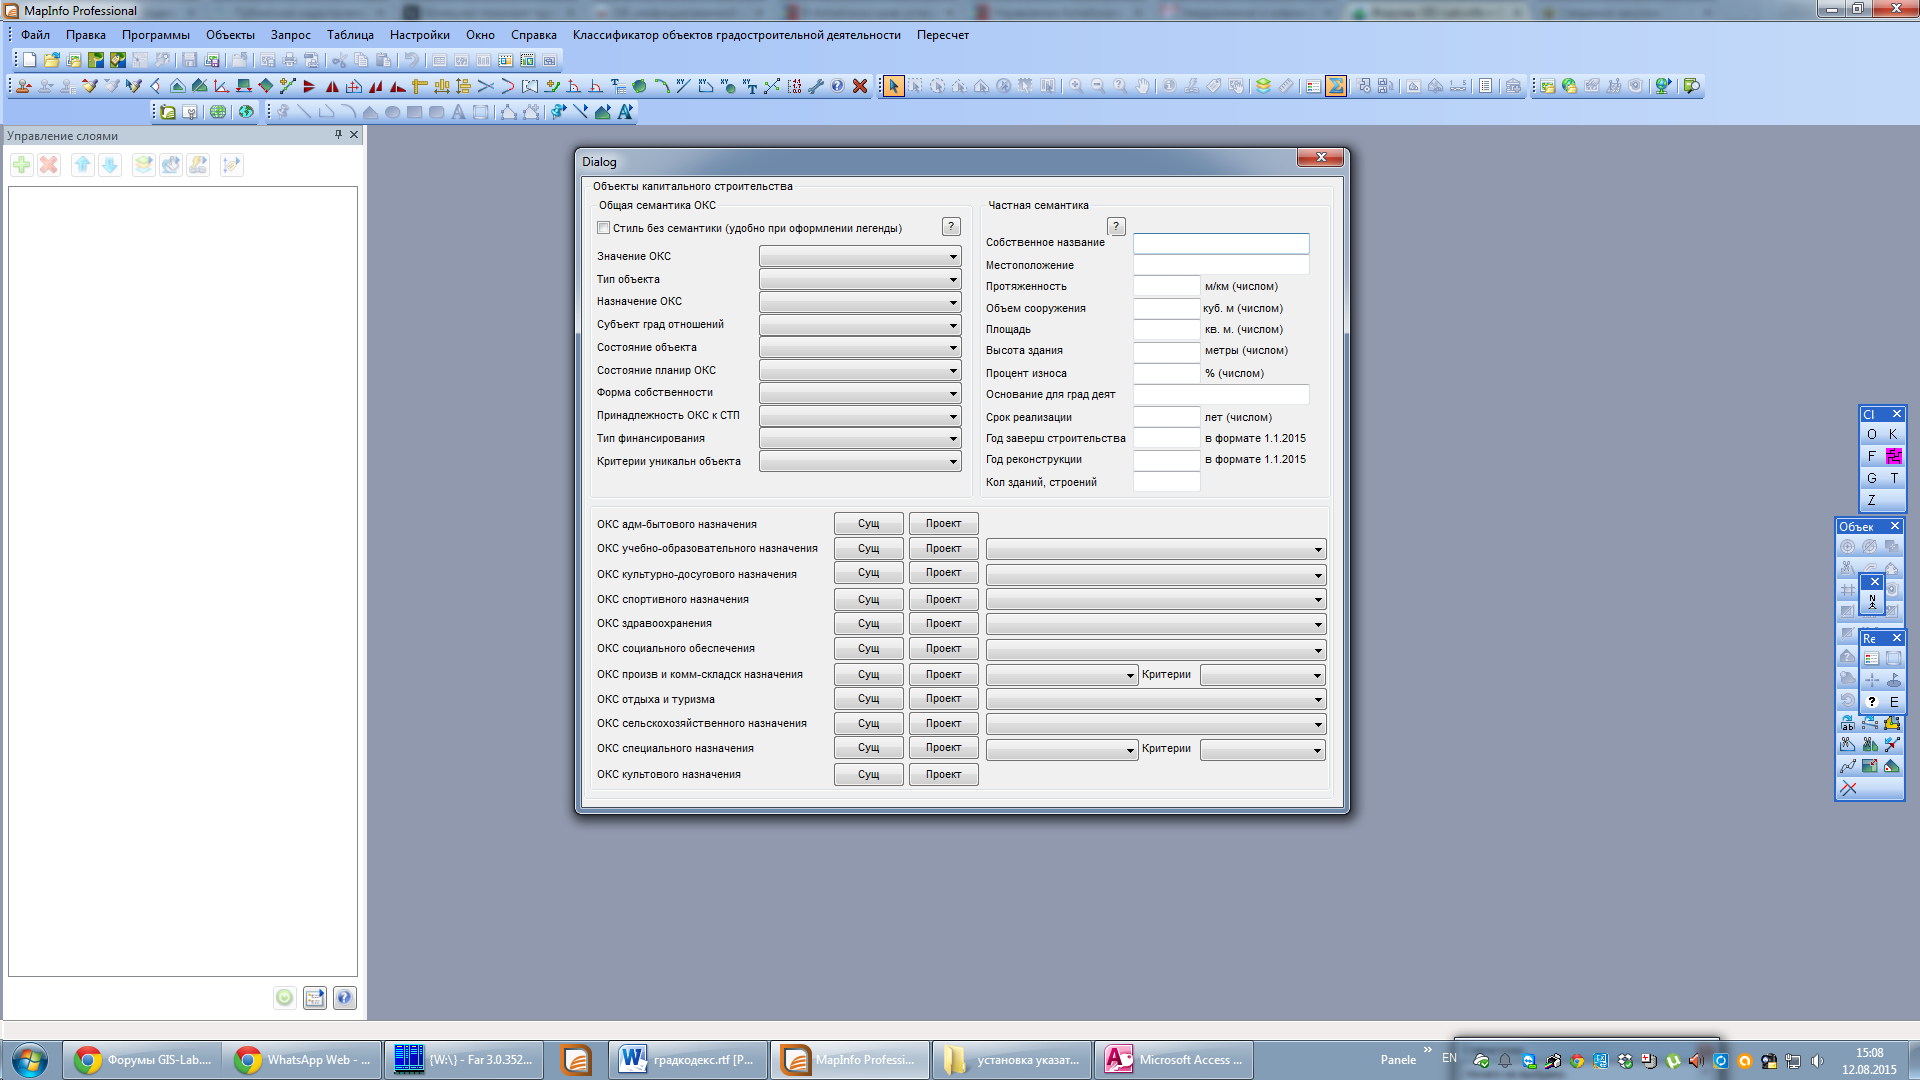Click 'Сущ' button for ОКС здравоохранения
The height and width of the screenshot is (1080, 1920).
[868, 624]
